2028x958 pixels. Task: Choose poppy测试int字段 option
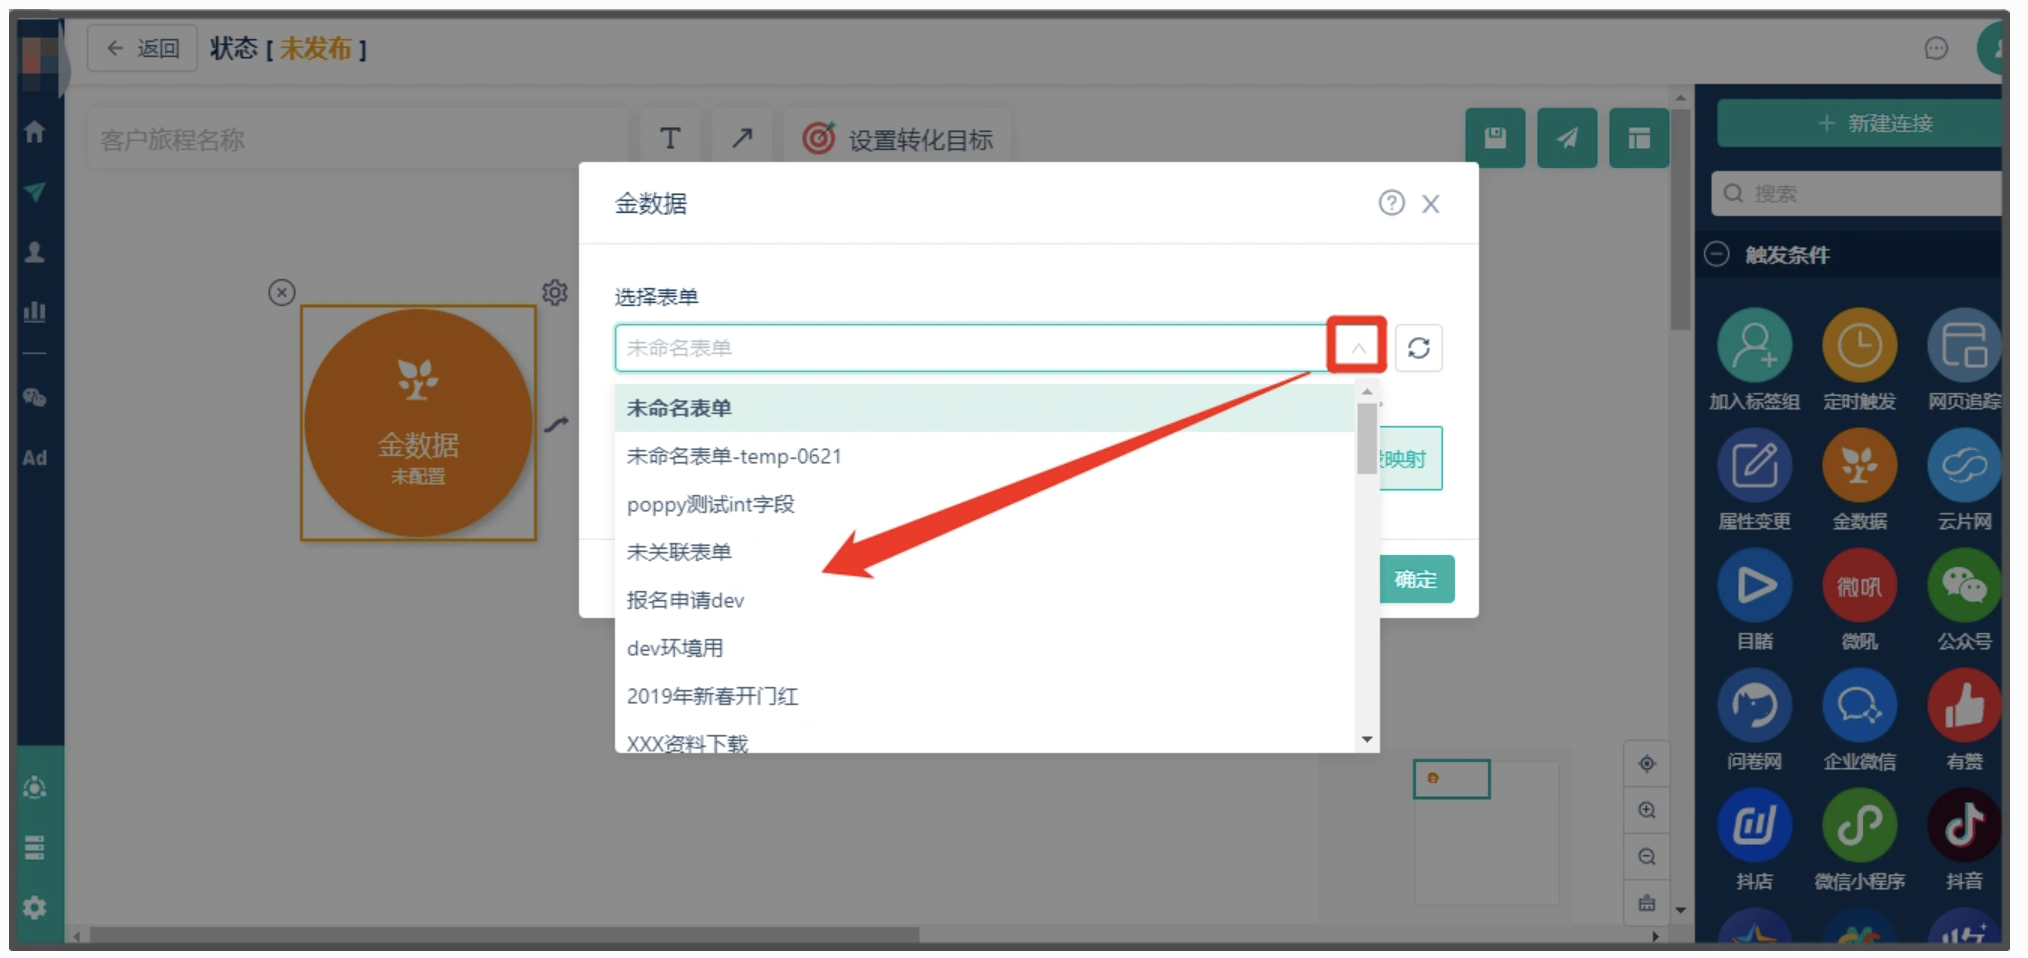pyautogui.click(x=985, y=504)
